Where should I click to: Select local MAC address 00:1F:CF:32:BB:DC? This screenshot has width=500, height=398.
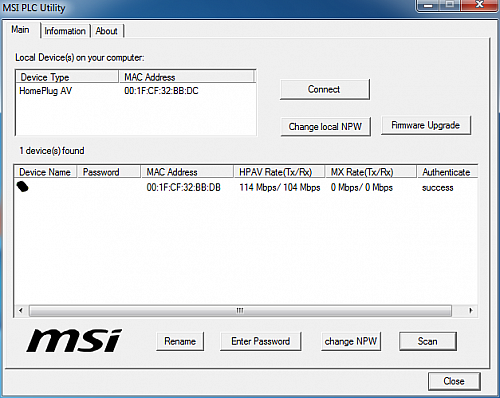161,91
